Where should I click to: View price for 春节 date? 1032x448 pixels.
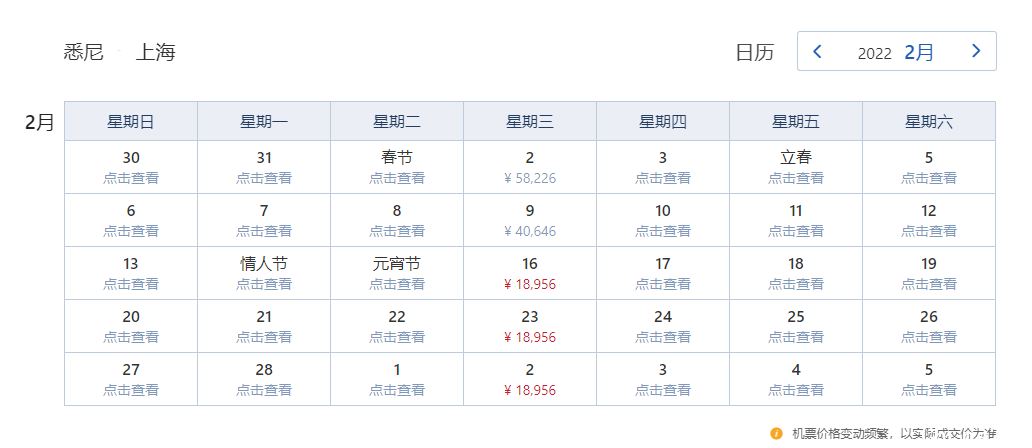[397, 167]
